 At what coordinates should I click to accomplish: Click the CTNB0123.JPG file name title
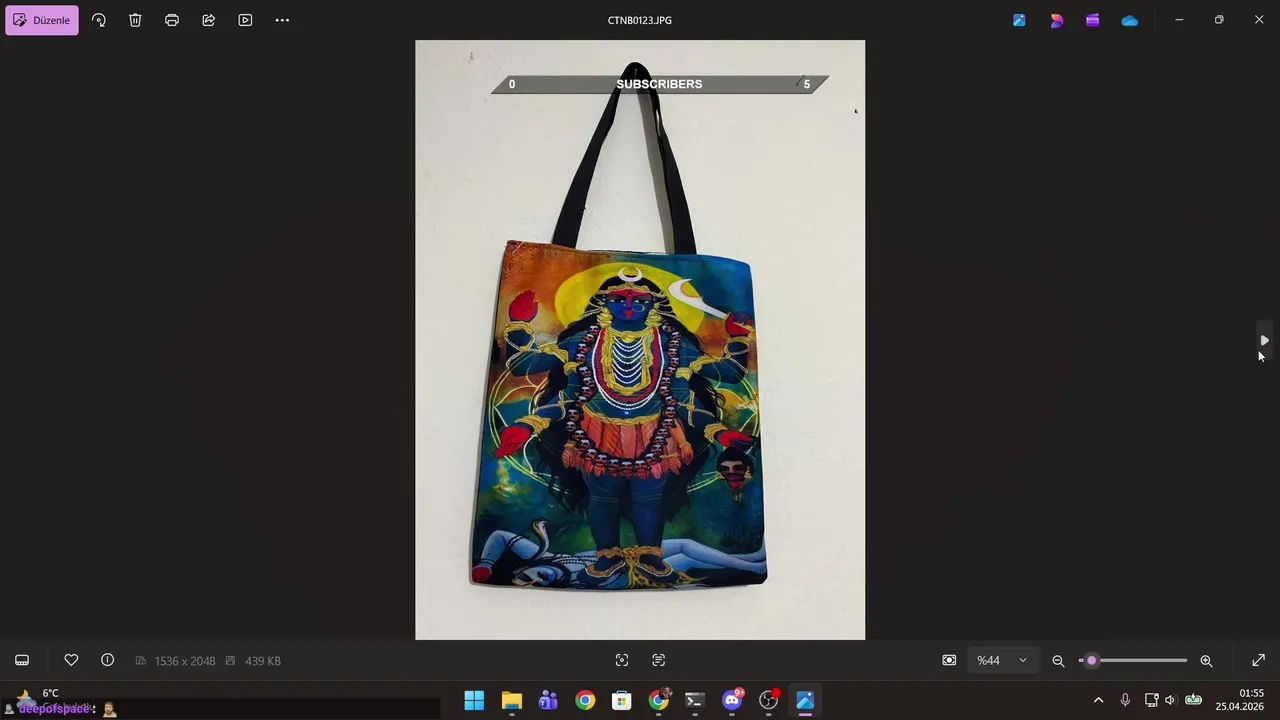640,20
